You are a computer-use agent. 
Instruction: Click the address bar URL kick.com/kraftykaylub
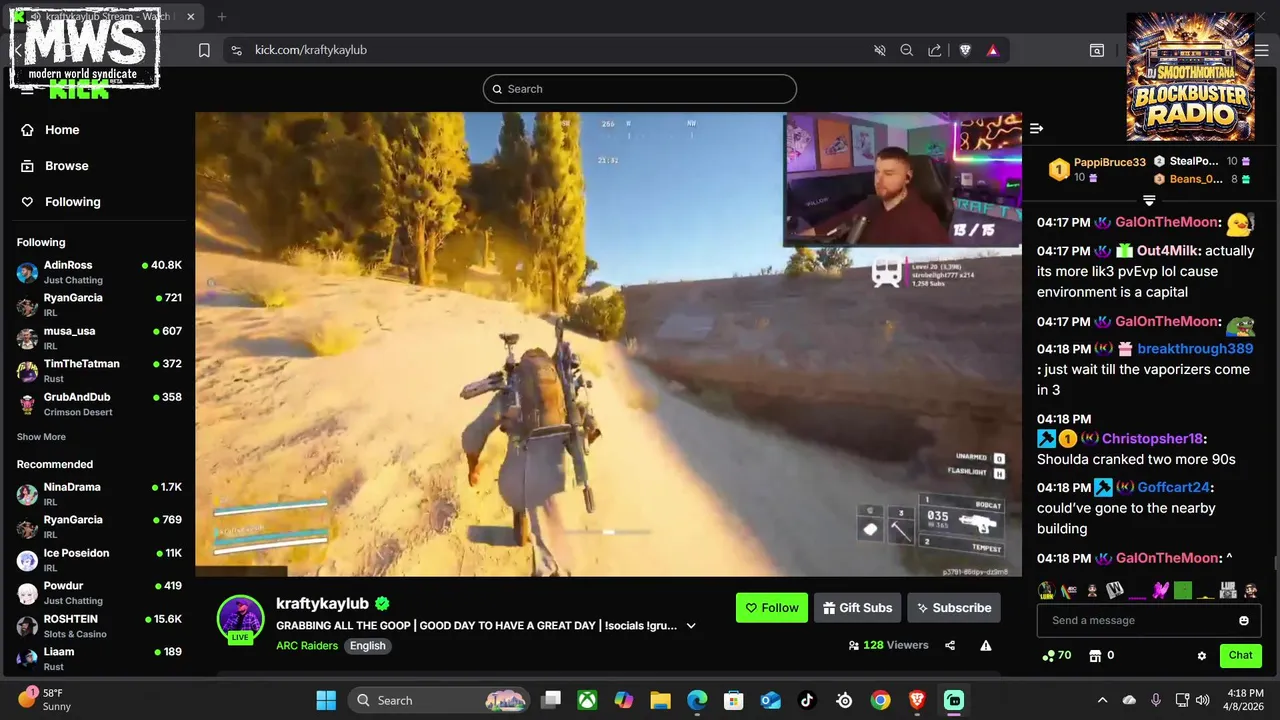311,50
